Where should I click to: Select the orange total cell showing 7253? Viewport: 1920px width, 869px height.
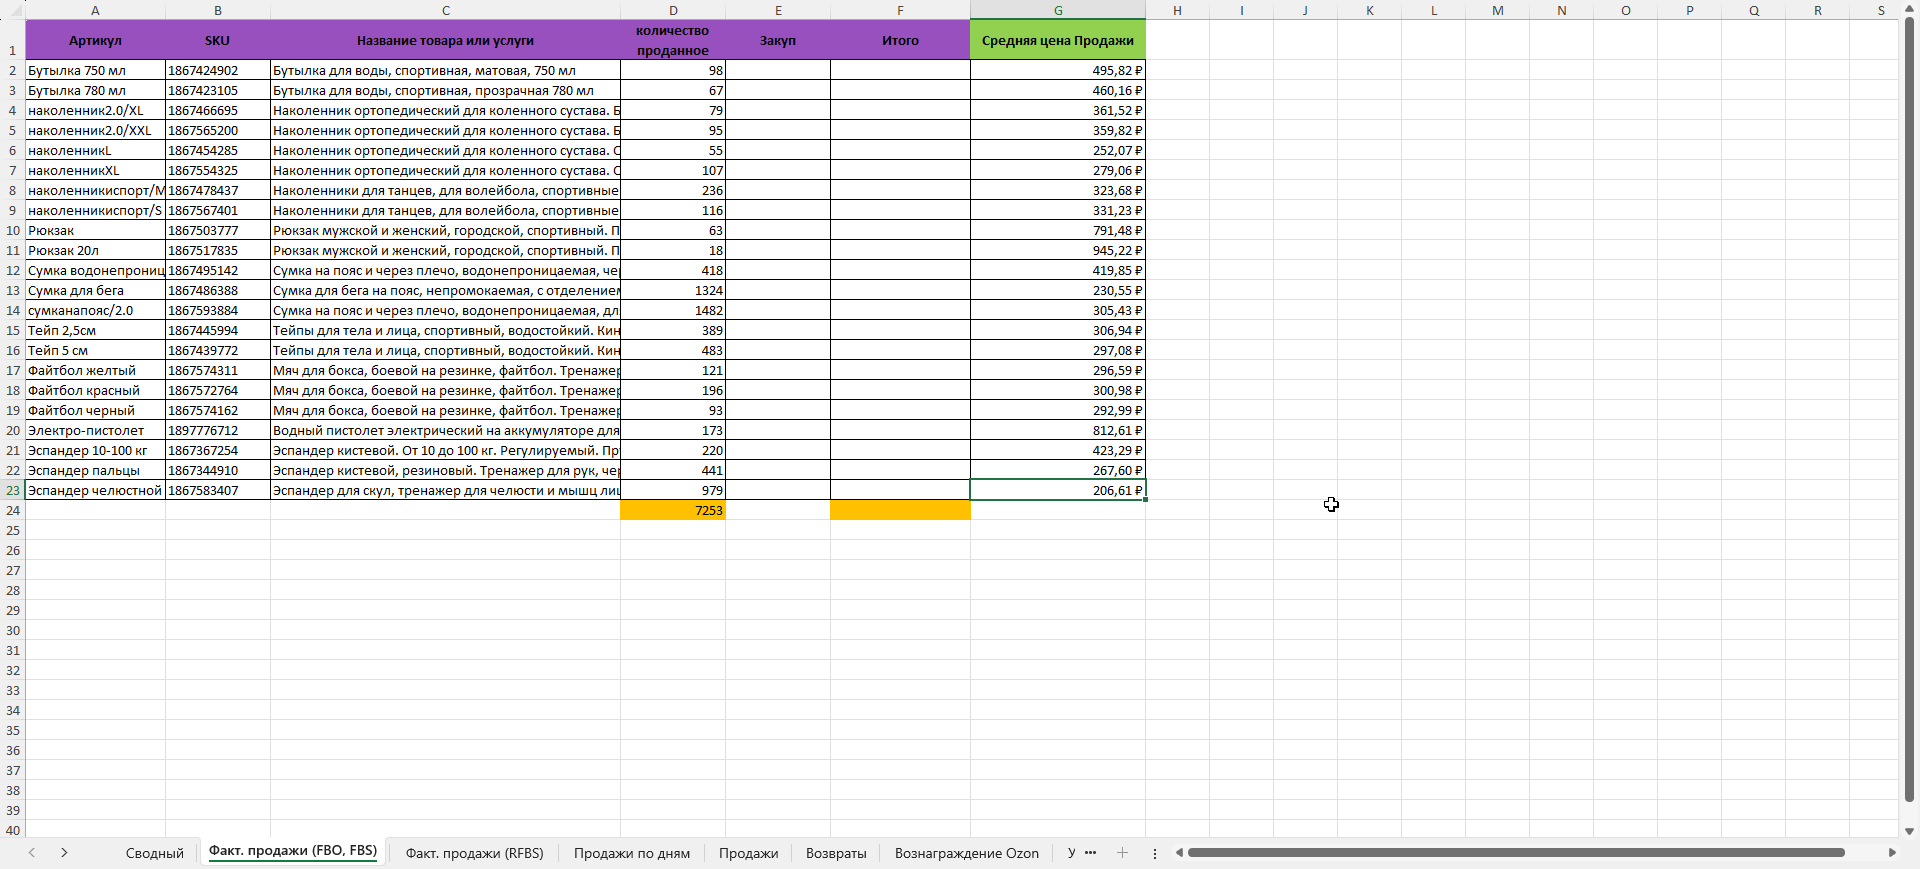click(673, 510)
